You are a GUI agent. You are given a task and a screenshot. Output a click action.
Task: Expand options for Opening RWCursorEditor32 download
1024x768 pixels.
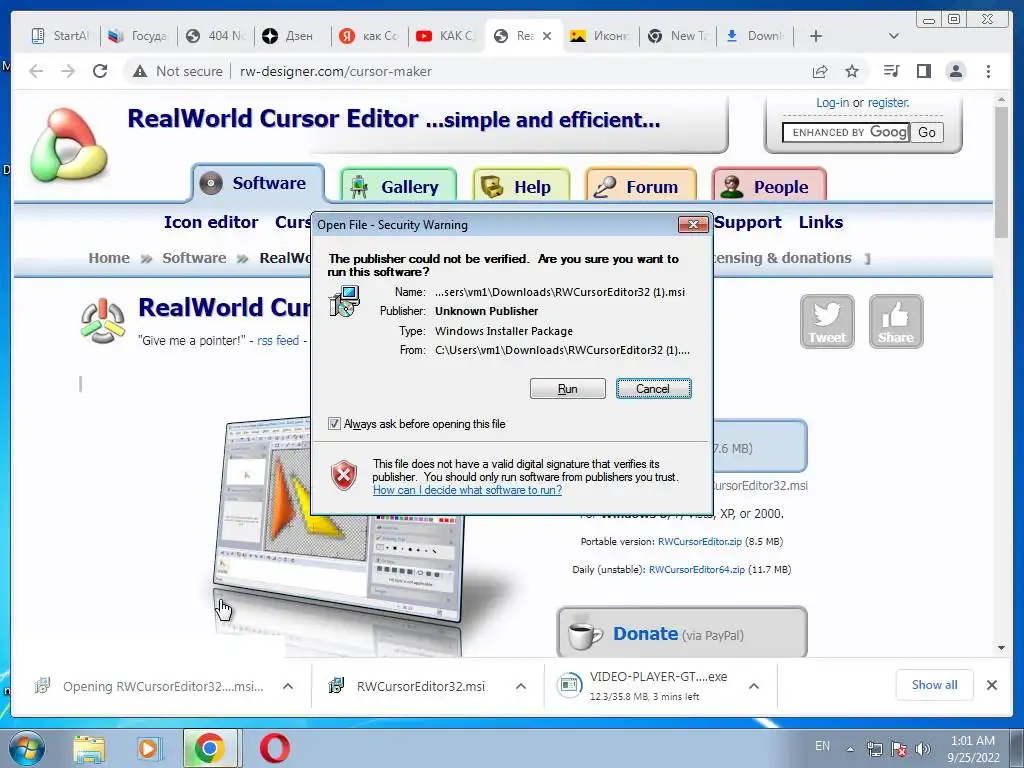[287, 686]
